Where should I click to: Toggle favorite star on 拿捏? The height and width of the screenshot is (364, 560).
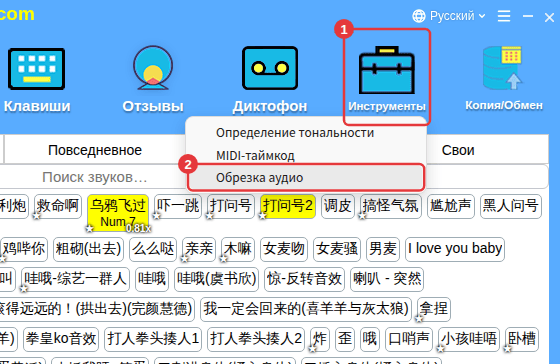pos(419,319)
